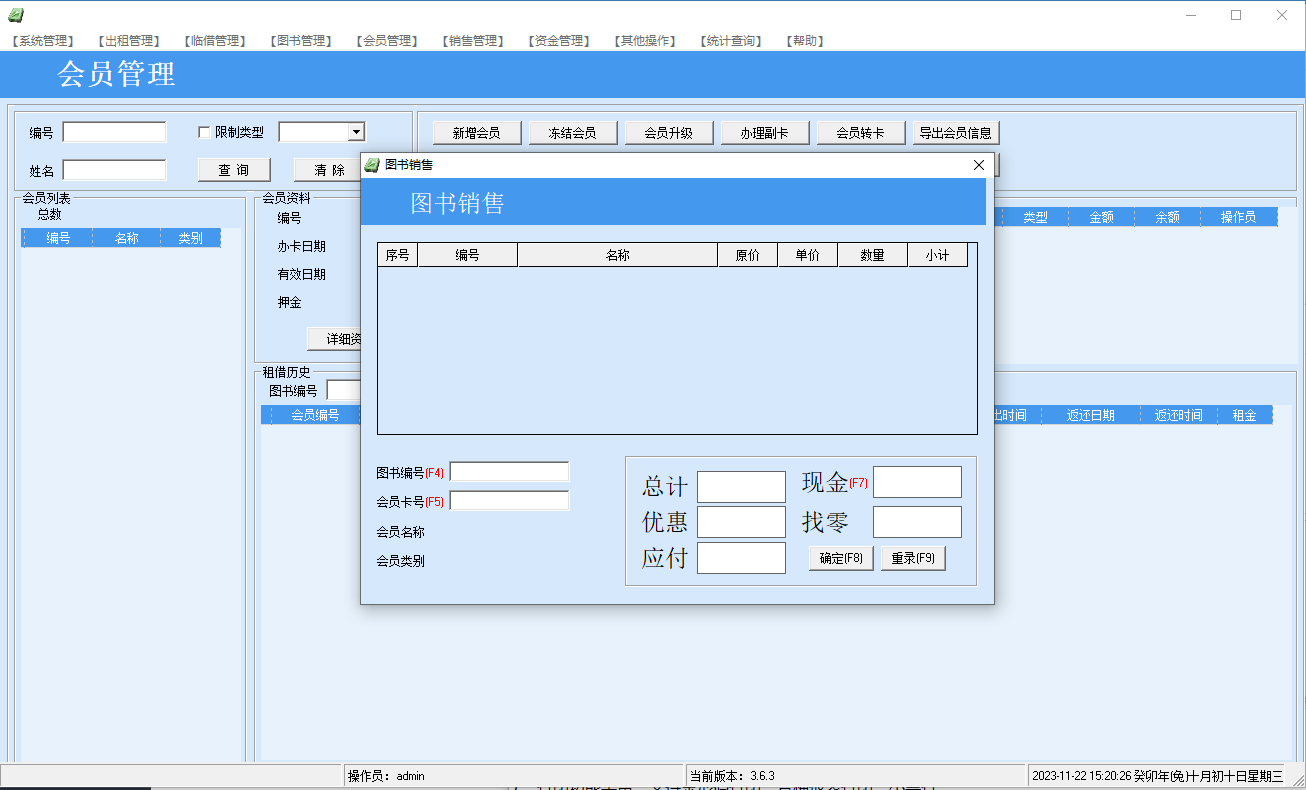Focus the 总计 total field

741,487
